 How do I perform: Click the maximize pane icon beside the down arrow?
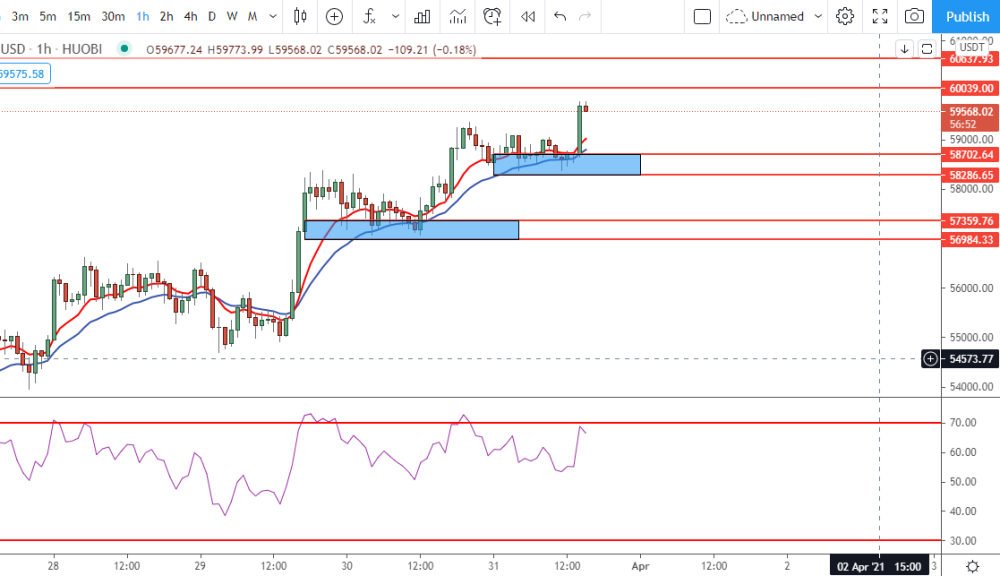[x=927, y=48]
